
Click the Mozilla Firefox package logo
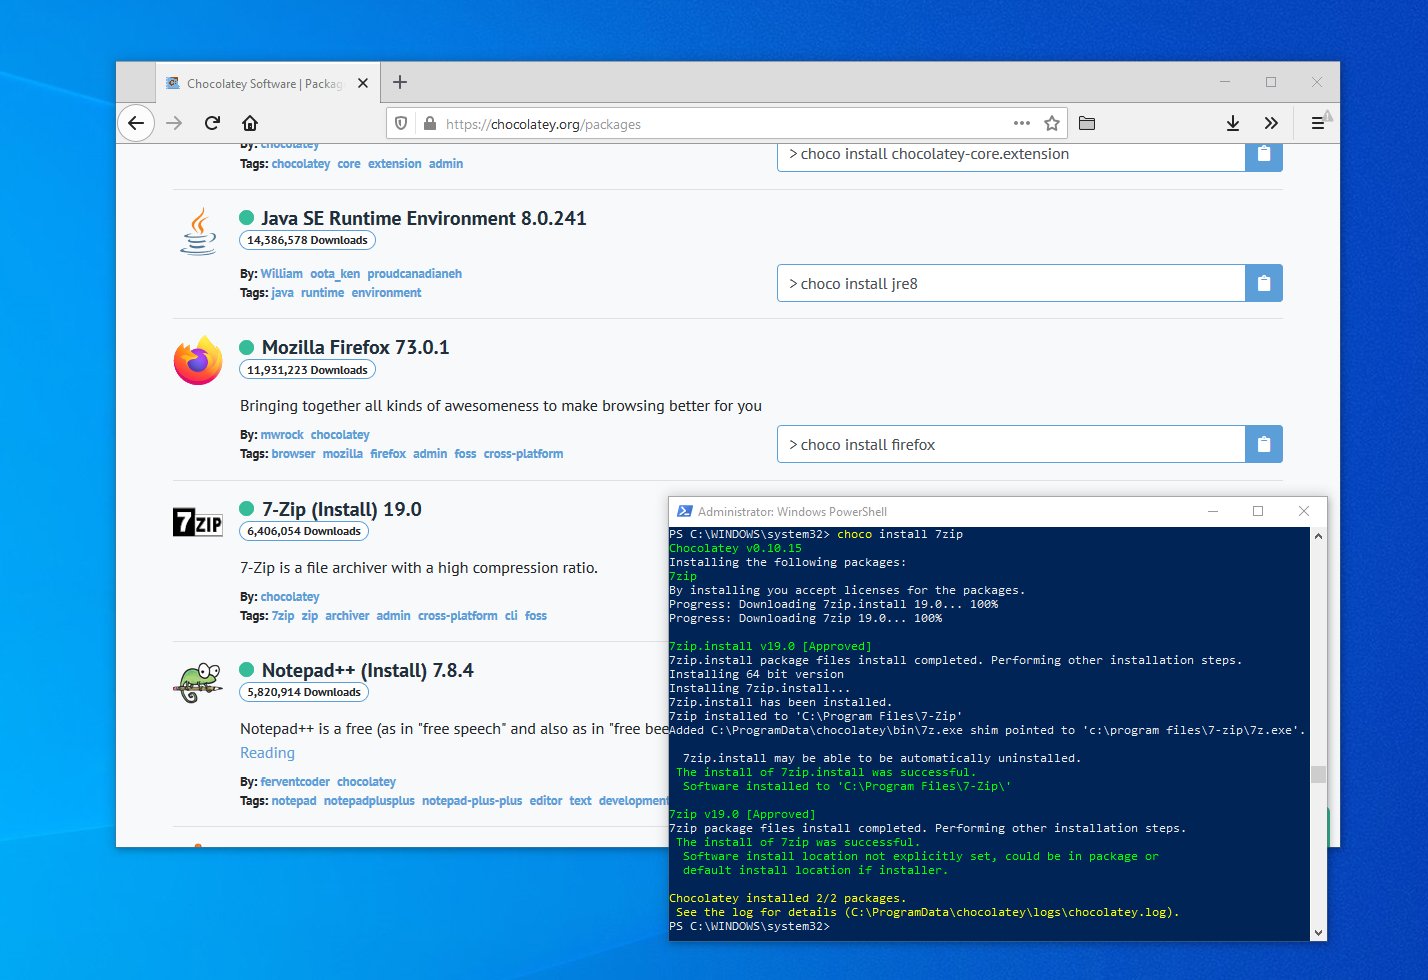point(198,360)
